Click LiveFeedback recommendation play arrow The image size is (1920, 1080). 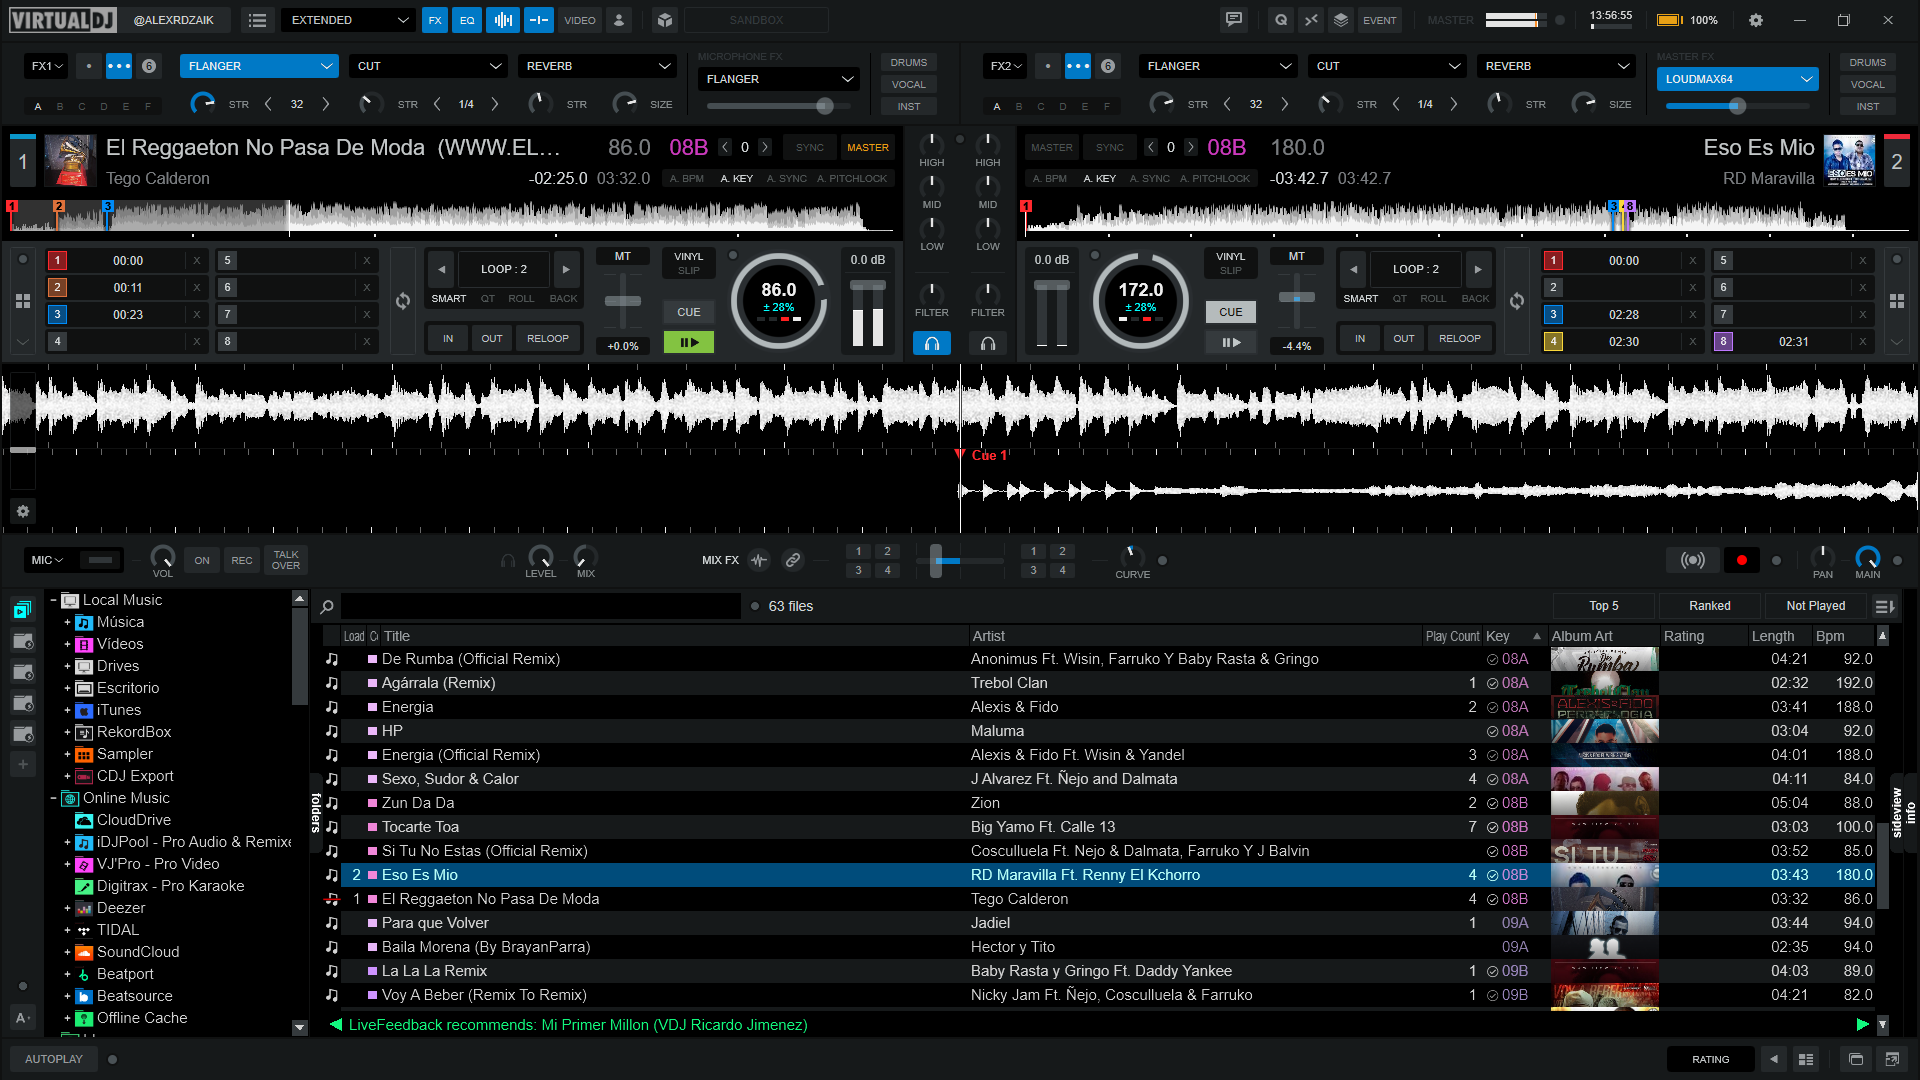click(1862, 1025)
